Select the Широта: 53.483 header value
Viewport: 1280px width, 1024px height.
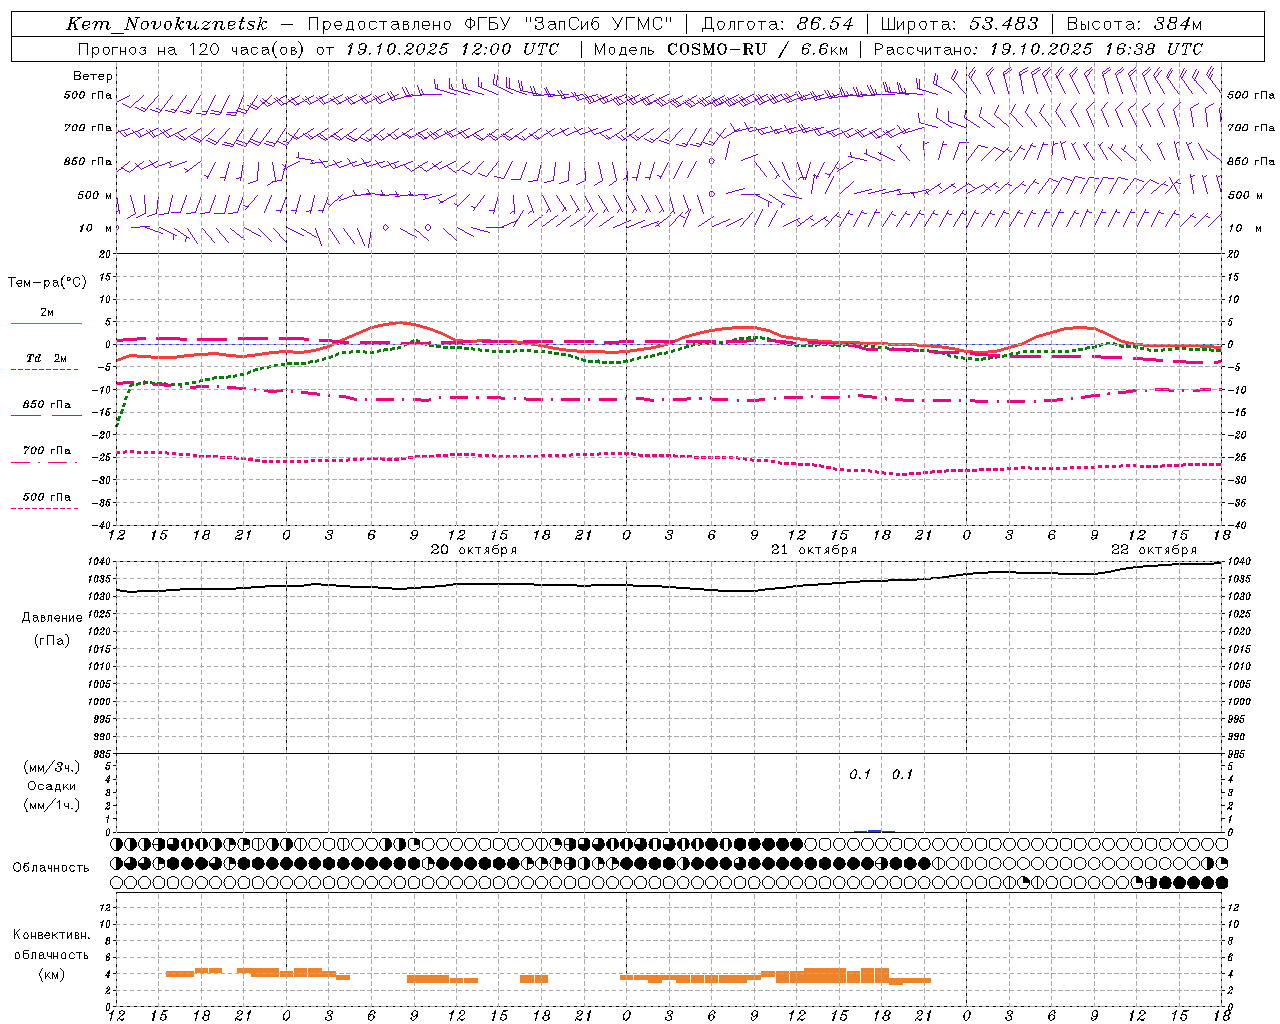pos(959,24)
